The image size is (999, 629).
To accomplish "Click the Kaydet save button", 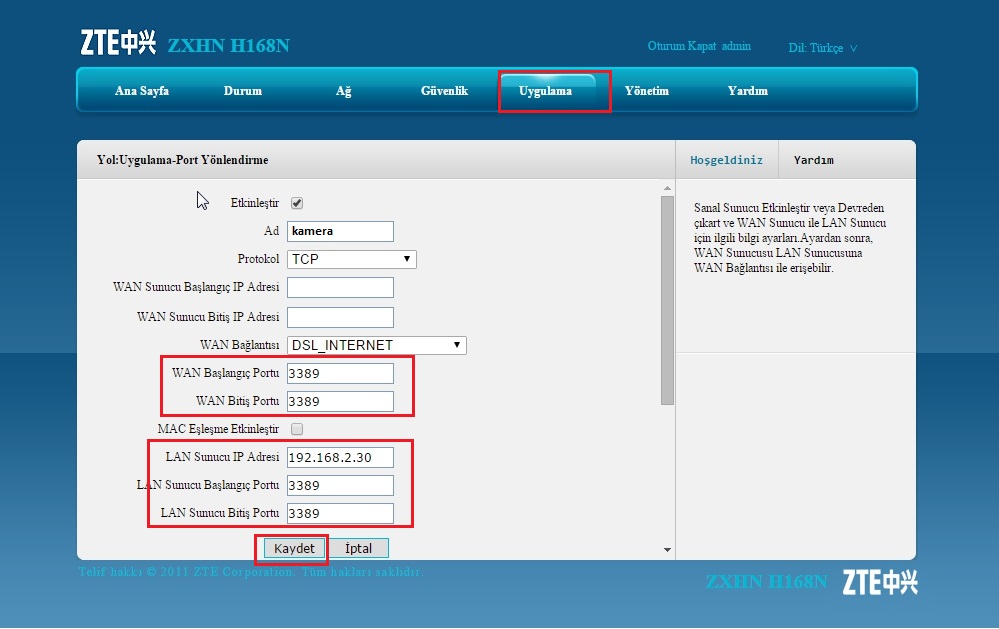I will click(x=294, y=549).
